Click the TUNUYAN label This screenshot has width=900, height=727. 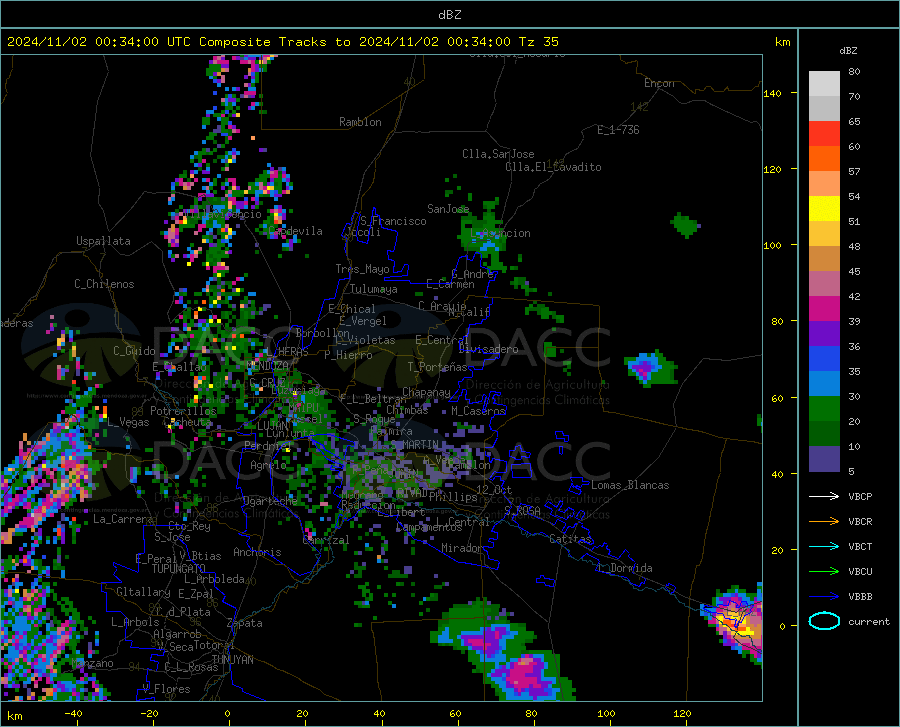[x=232, y=660]
